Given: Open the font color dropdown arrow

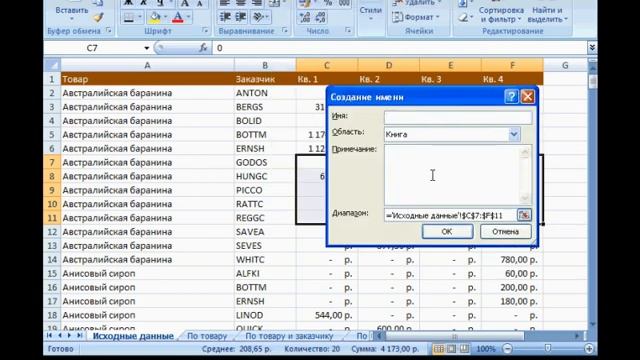Looking at the screenshot, I should coord(189,18).
